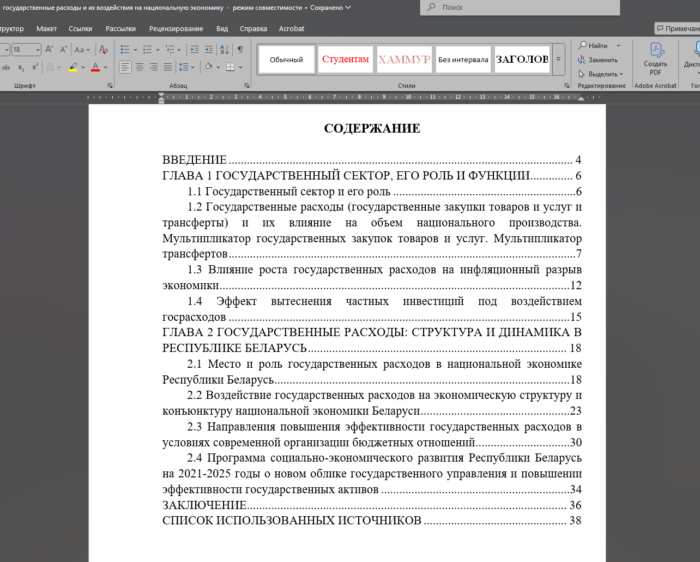Apply yellow text highlight color
Viewport: 700px width, 562px height.
(73, 67)
